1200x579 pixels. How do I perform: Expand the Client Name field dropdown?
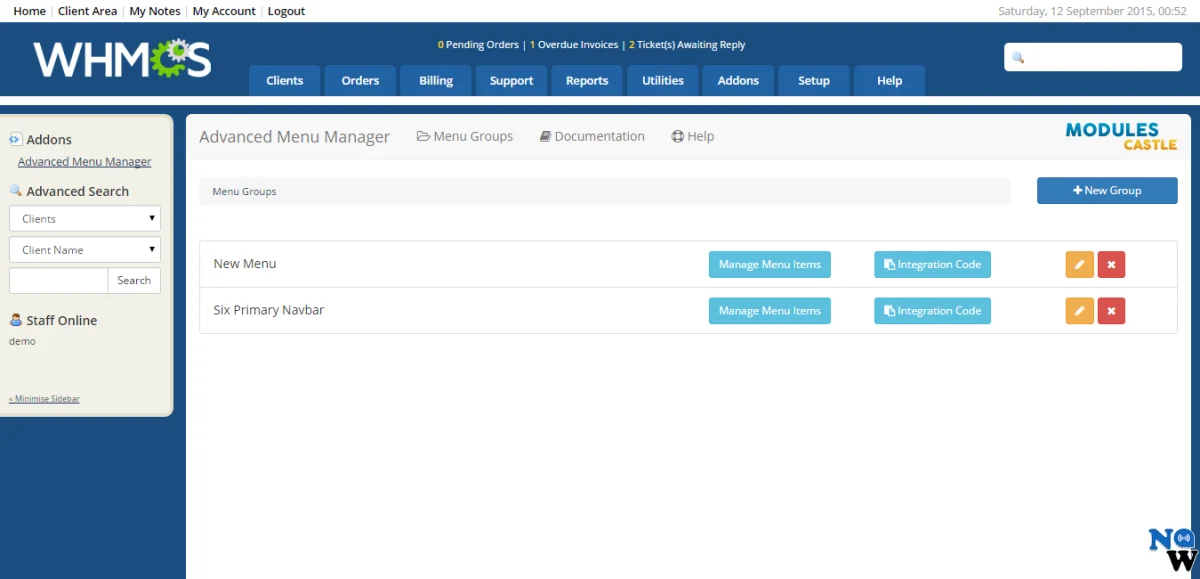tap(85, 249)
